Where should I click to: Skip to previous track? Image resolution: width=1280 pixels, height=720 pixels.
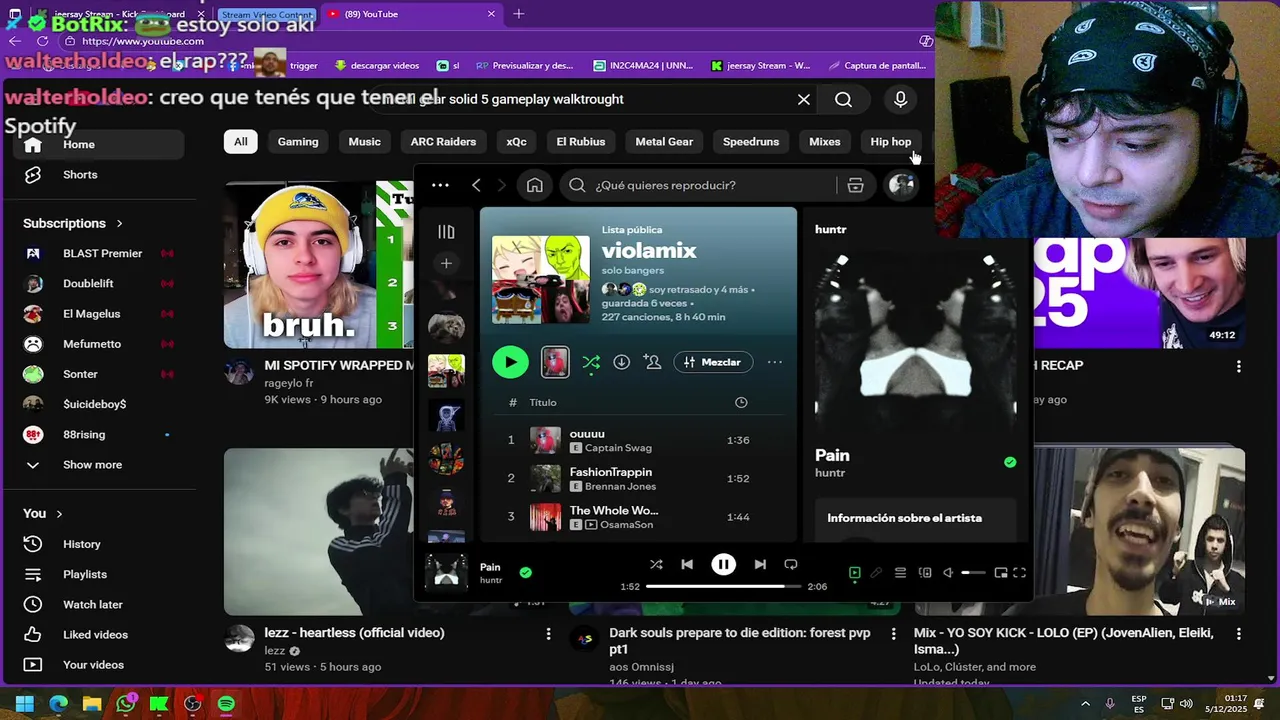687,564
